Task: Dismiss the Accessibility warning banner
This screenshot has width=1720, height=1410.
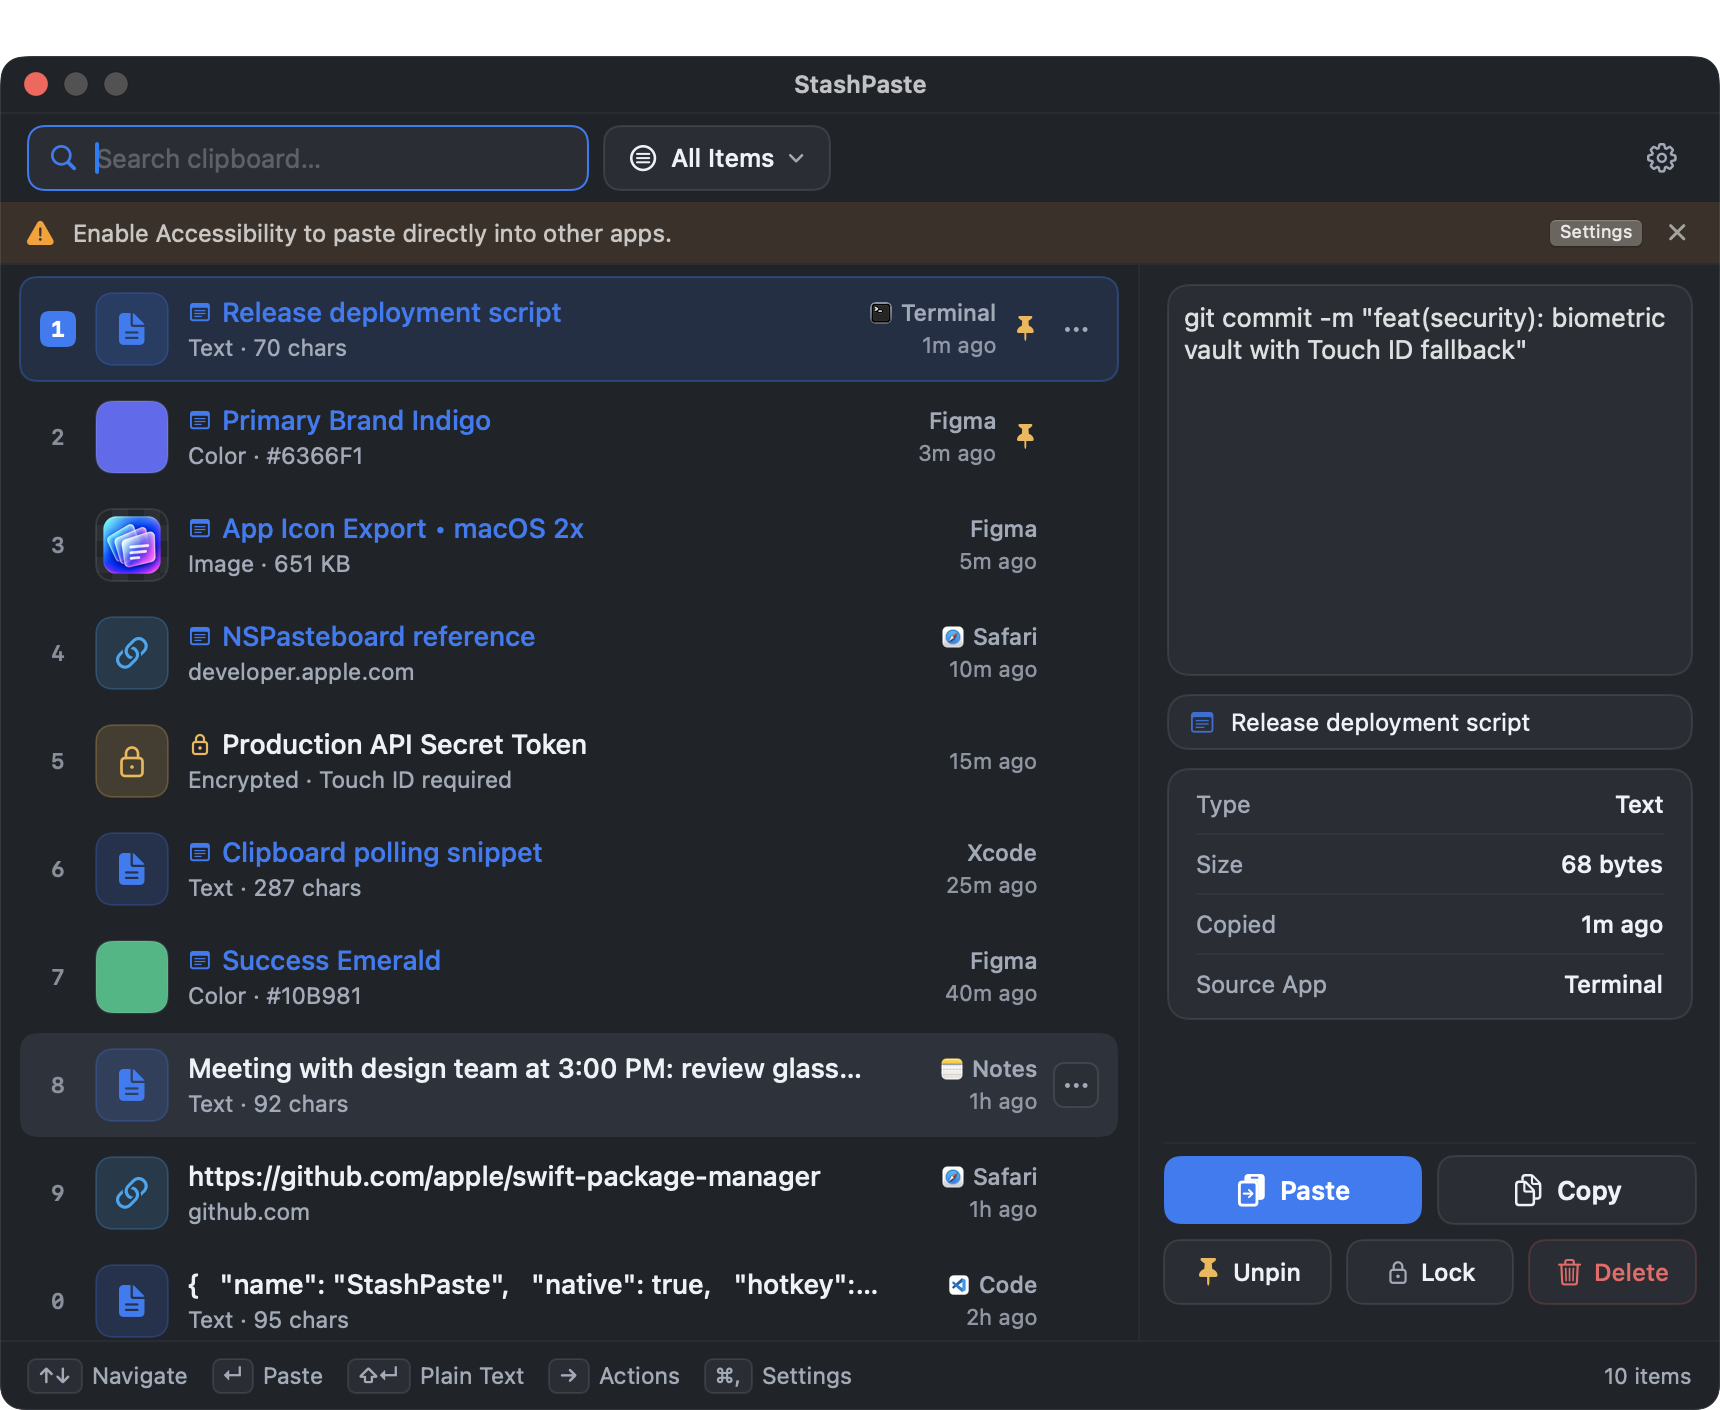Action: pyautogui.click(x=1677, y=232)
